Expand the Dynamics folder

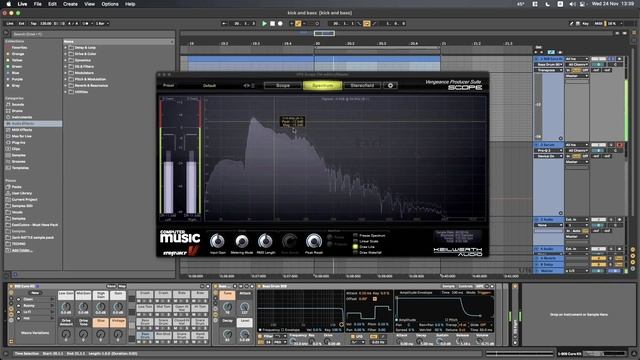pos(65,60)
